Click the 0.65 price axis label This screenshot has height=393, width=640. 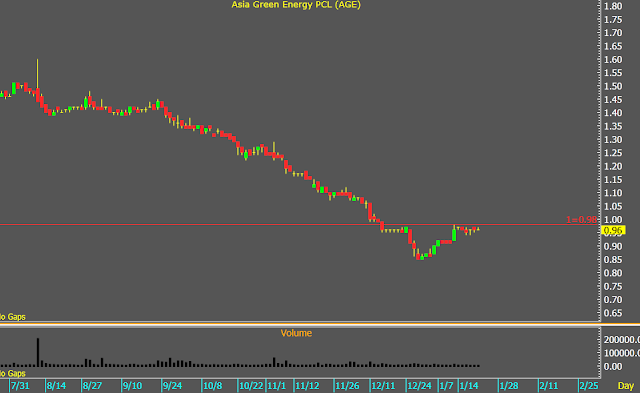pyautogui.click(x=613, y=313)
